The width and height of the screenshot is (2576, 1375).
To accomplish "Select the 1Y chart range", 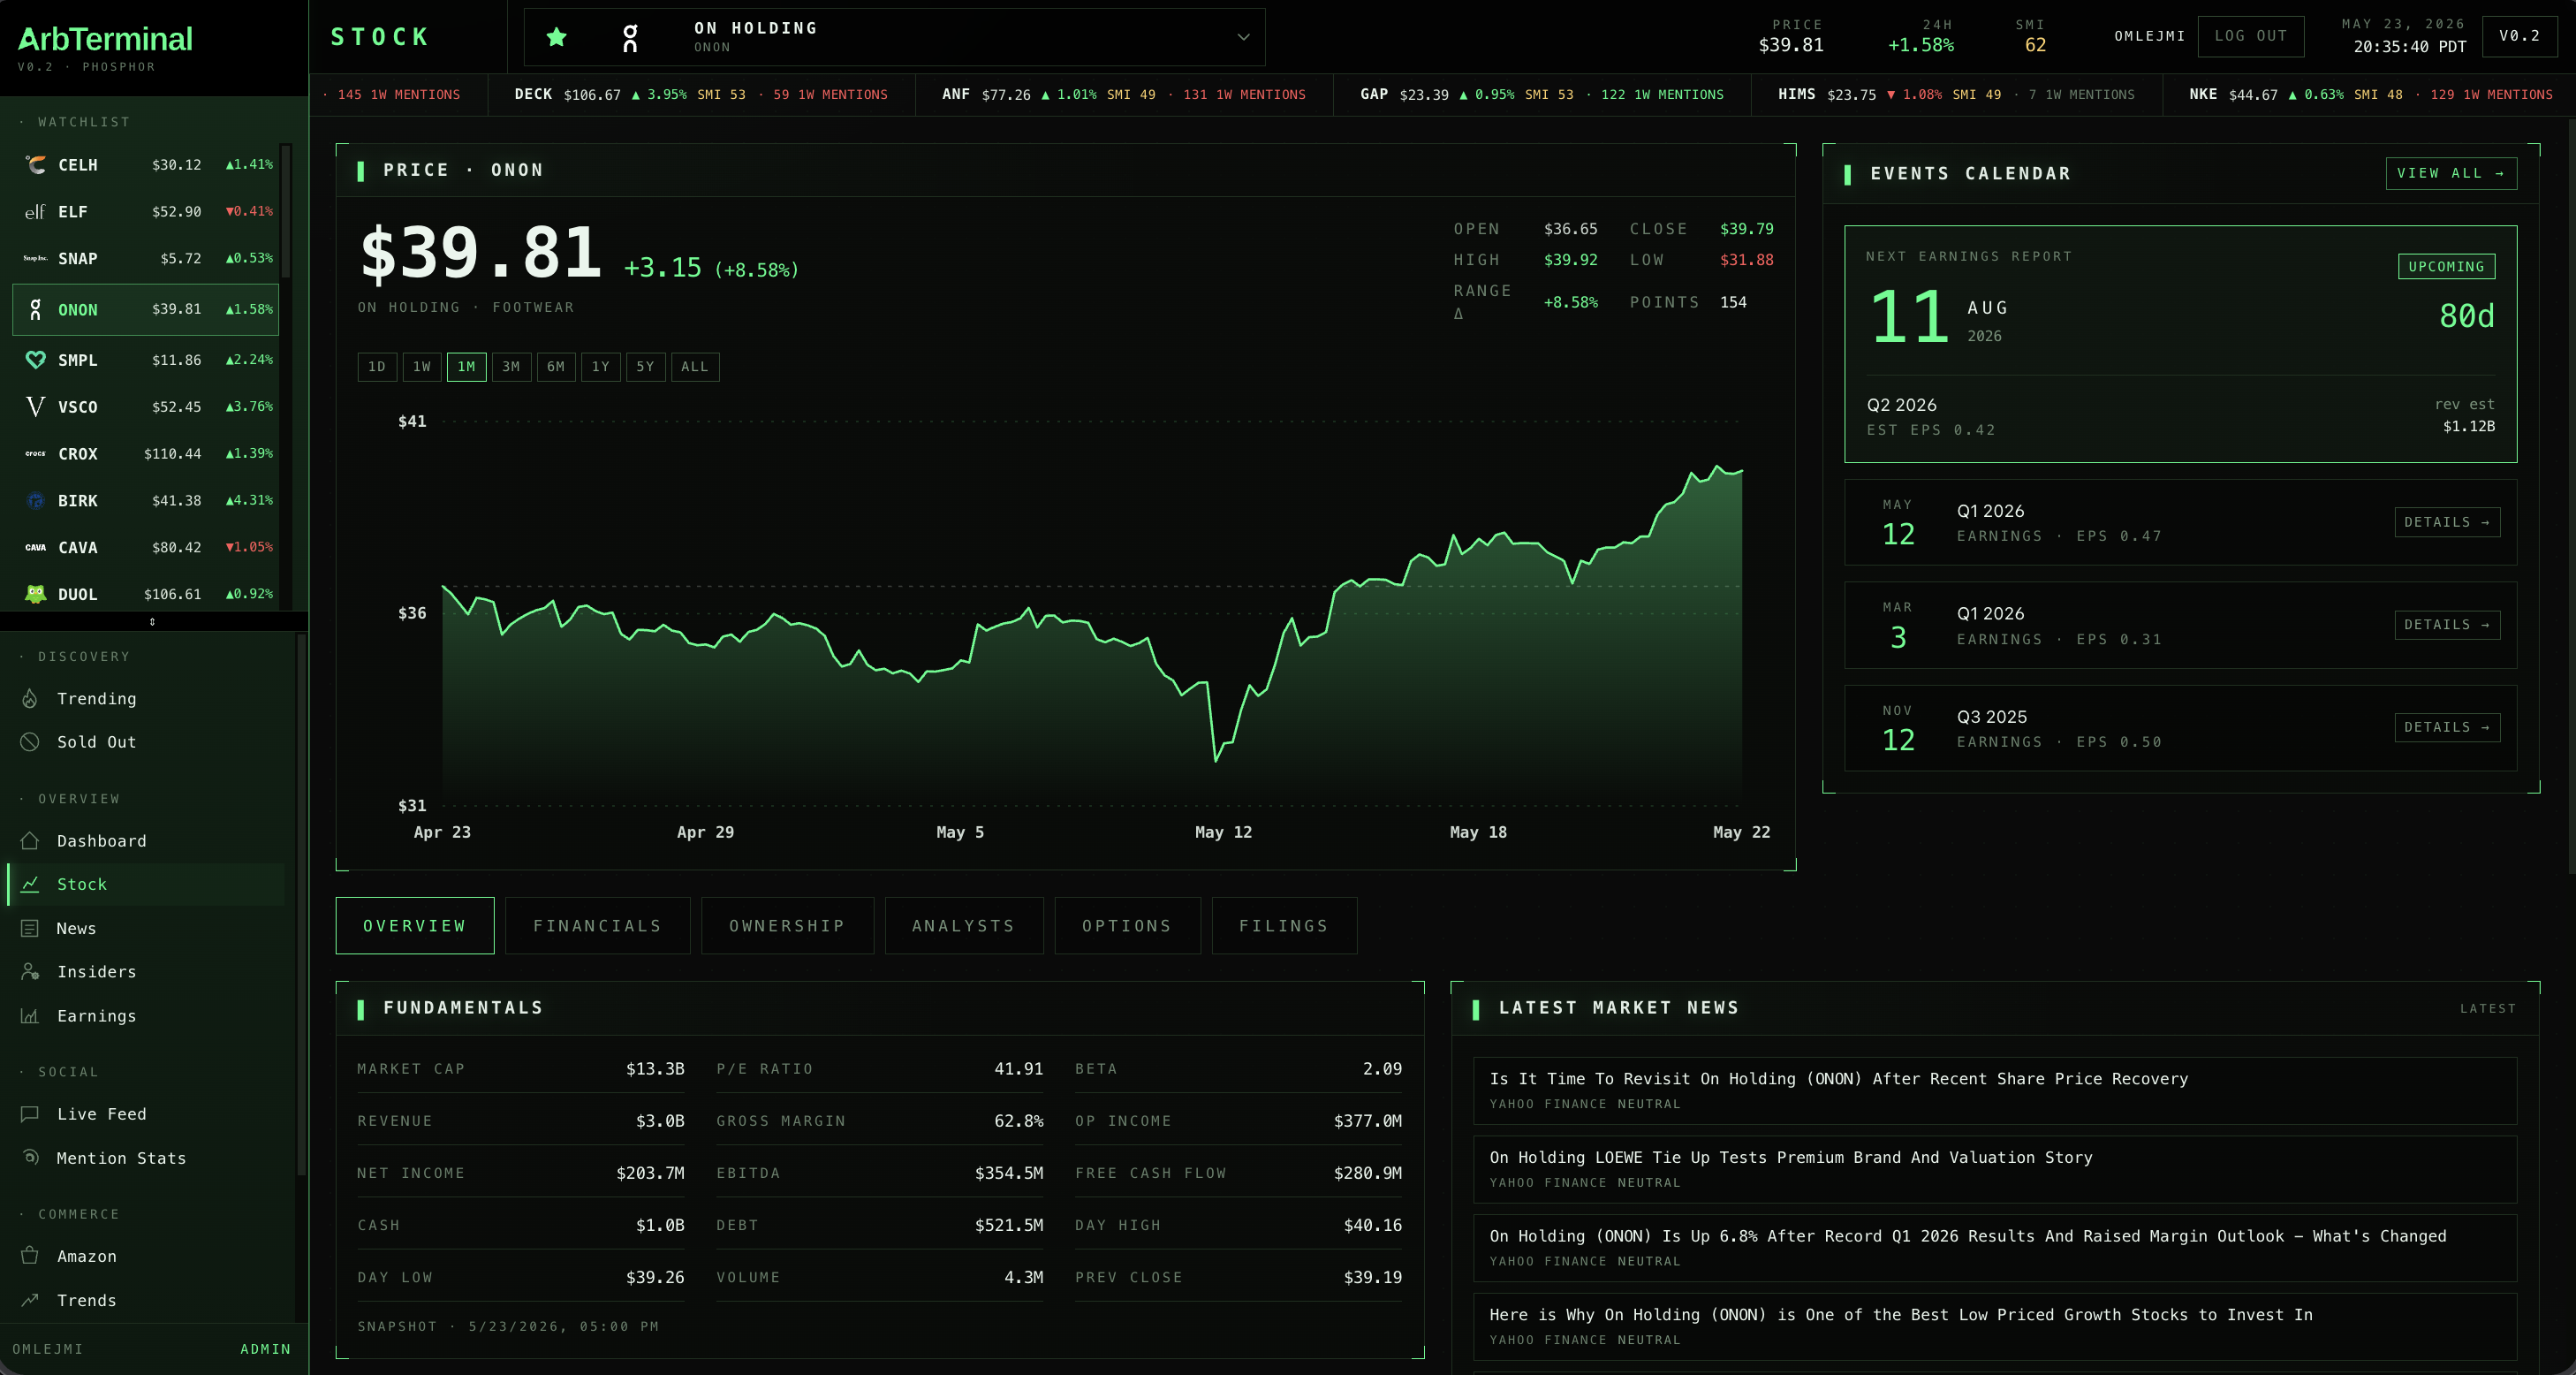I will pyautogui.click(x=601, y=367).
